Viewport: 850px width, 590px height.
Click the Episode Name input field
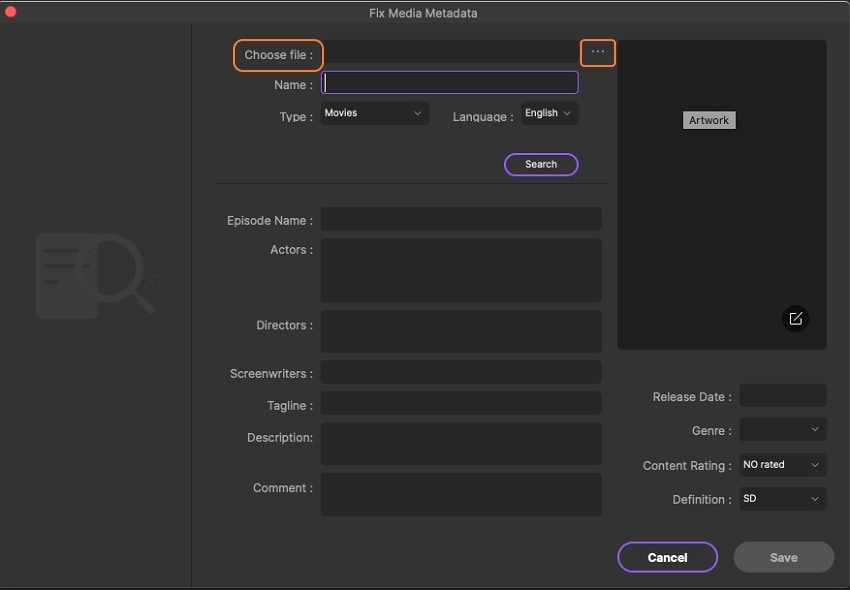click(461, 219)
